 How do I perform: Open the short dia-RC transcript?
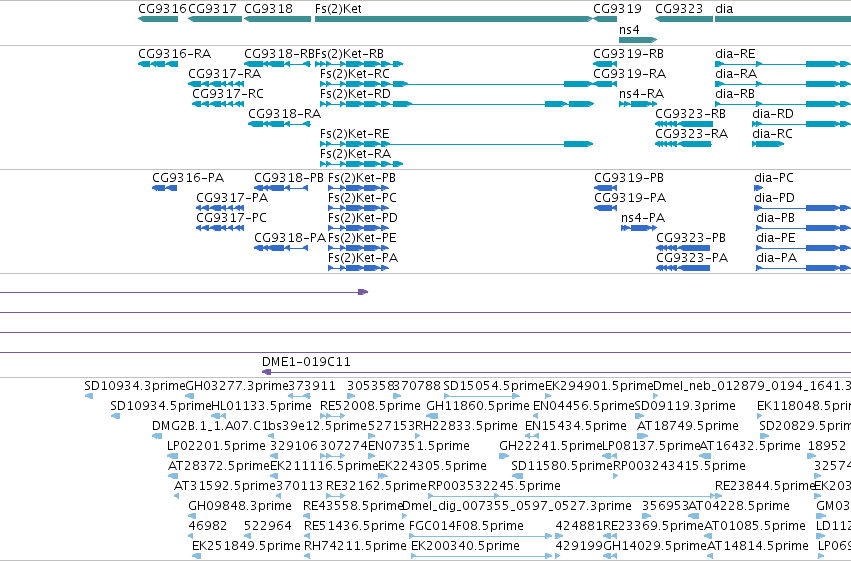(768, 144)
